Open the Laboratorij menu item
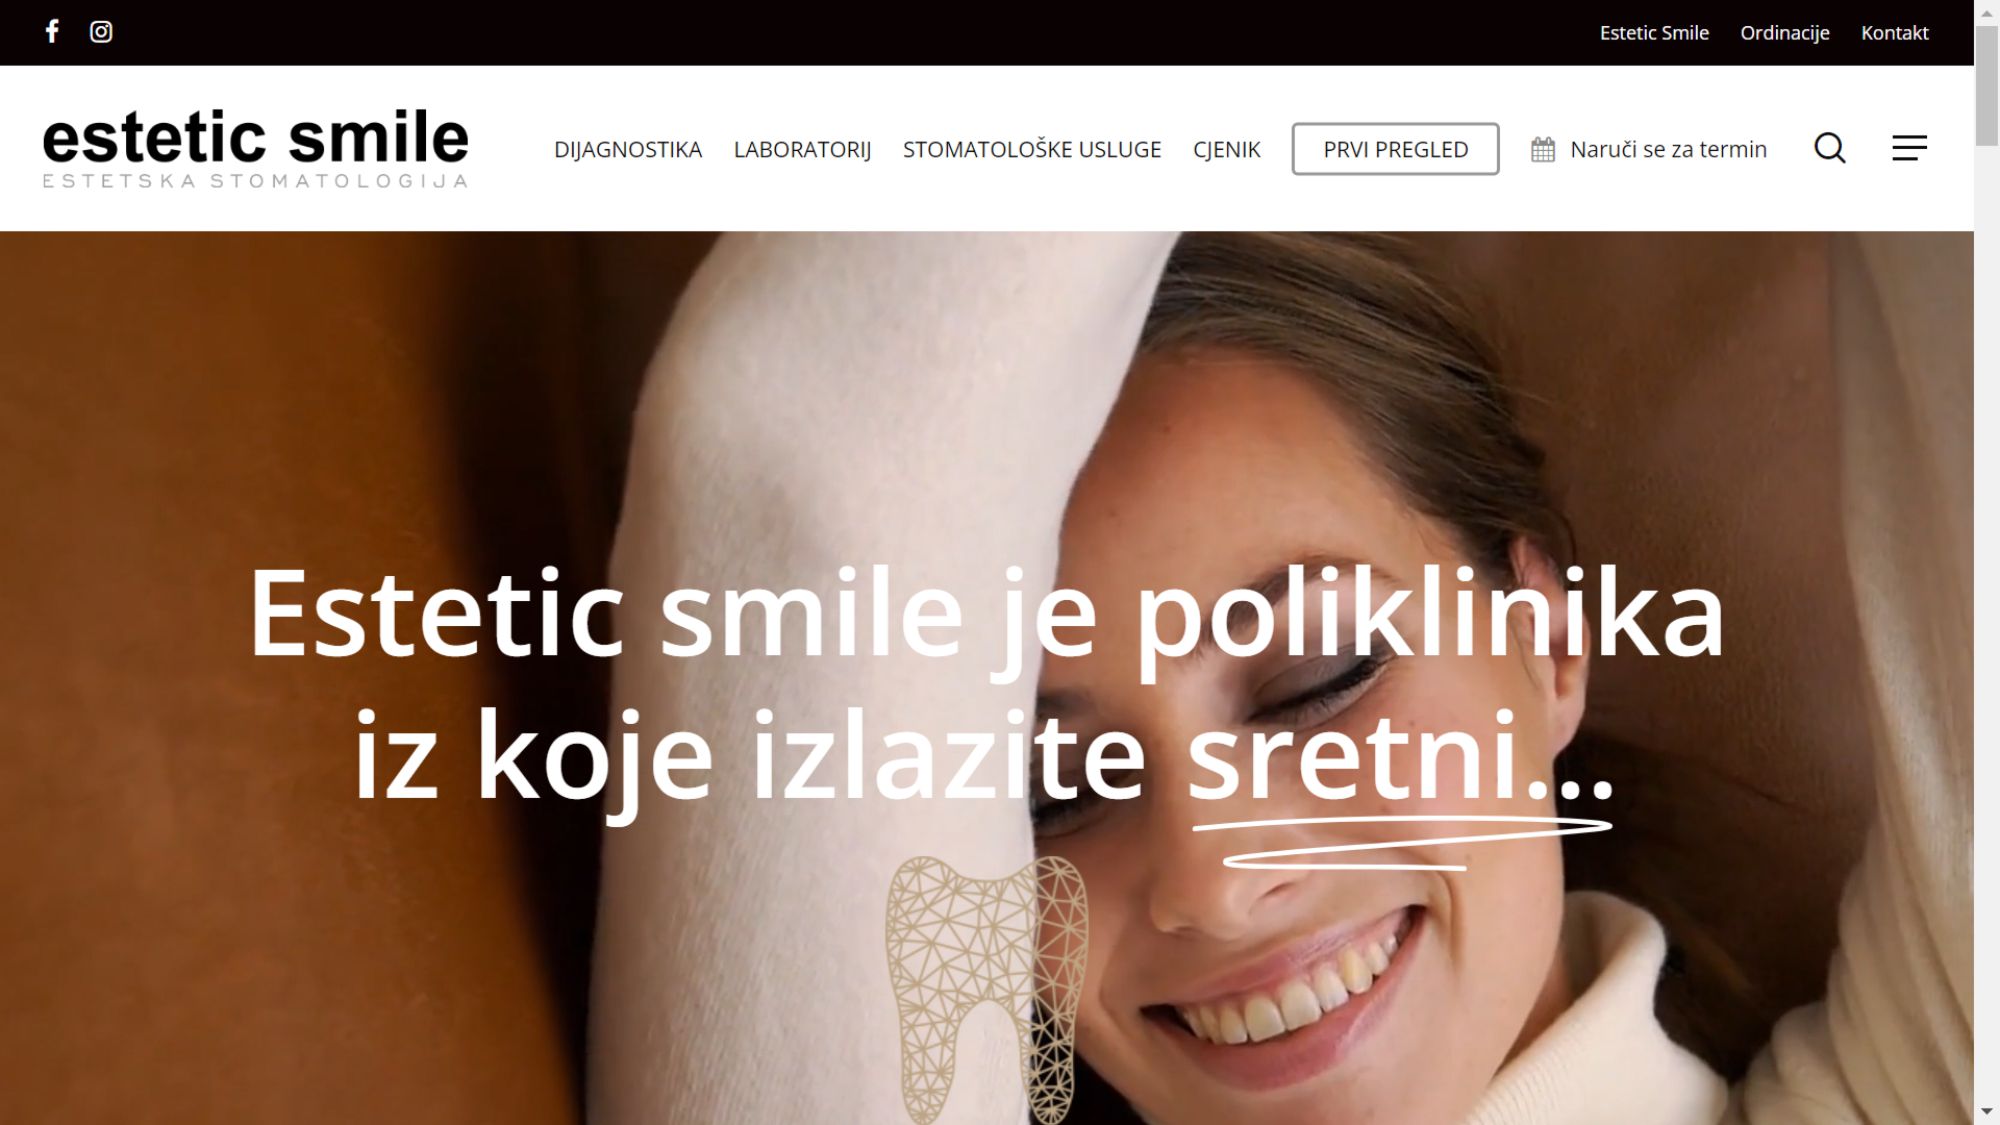This screenshot has height=1125, width=2000. pyautogui.click(x=802, y=150)
